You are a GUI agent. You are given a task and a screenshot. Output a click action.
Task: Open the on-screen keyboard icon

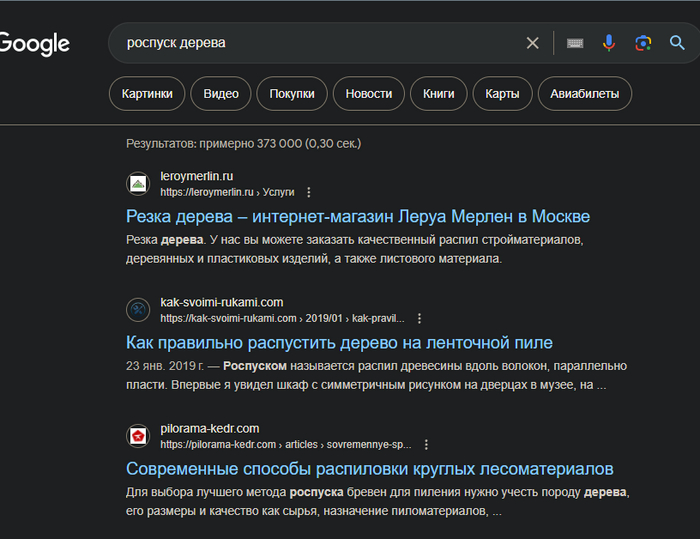pyautogui.click(x=575, y=43)
